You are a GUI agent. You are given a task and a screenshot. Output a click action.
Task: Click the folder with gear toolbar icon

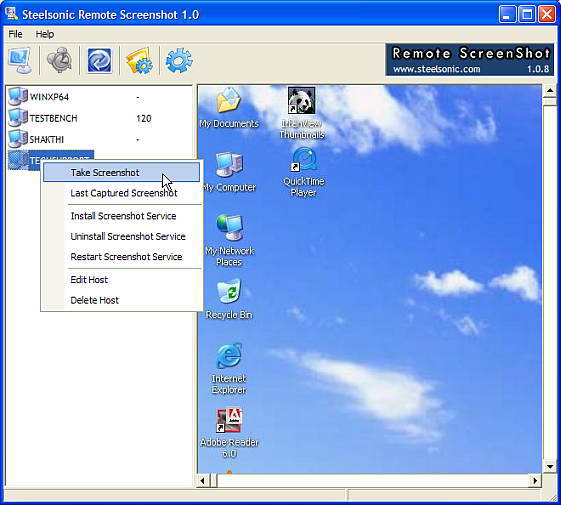140,60
